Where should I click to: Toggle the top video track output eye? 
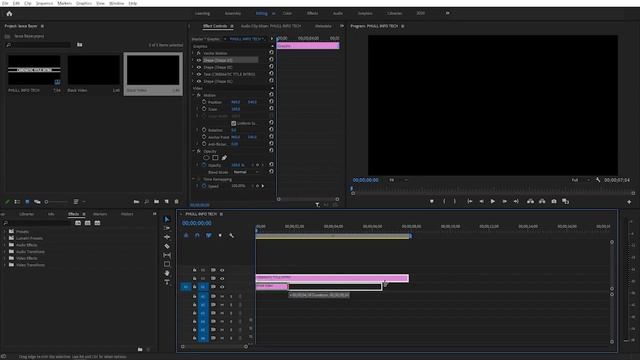pos(222,270)
